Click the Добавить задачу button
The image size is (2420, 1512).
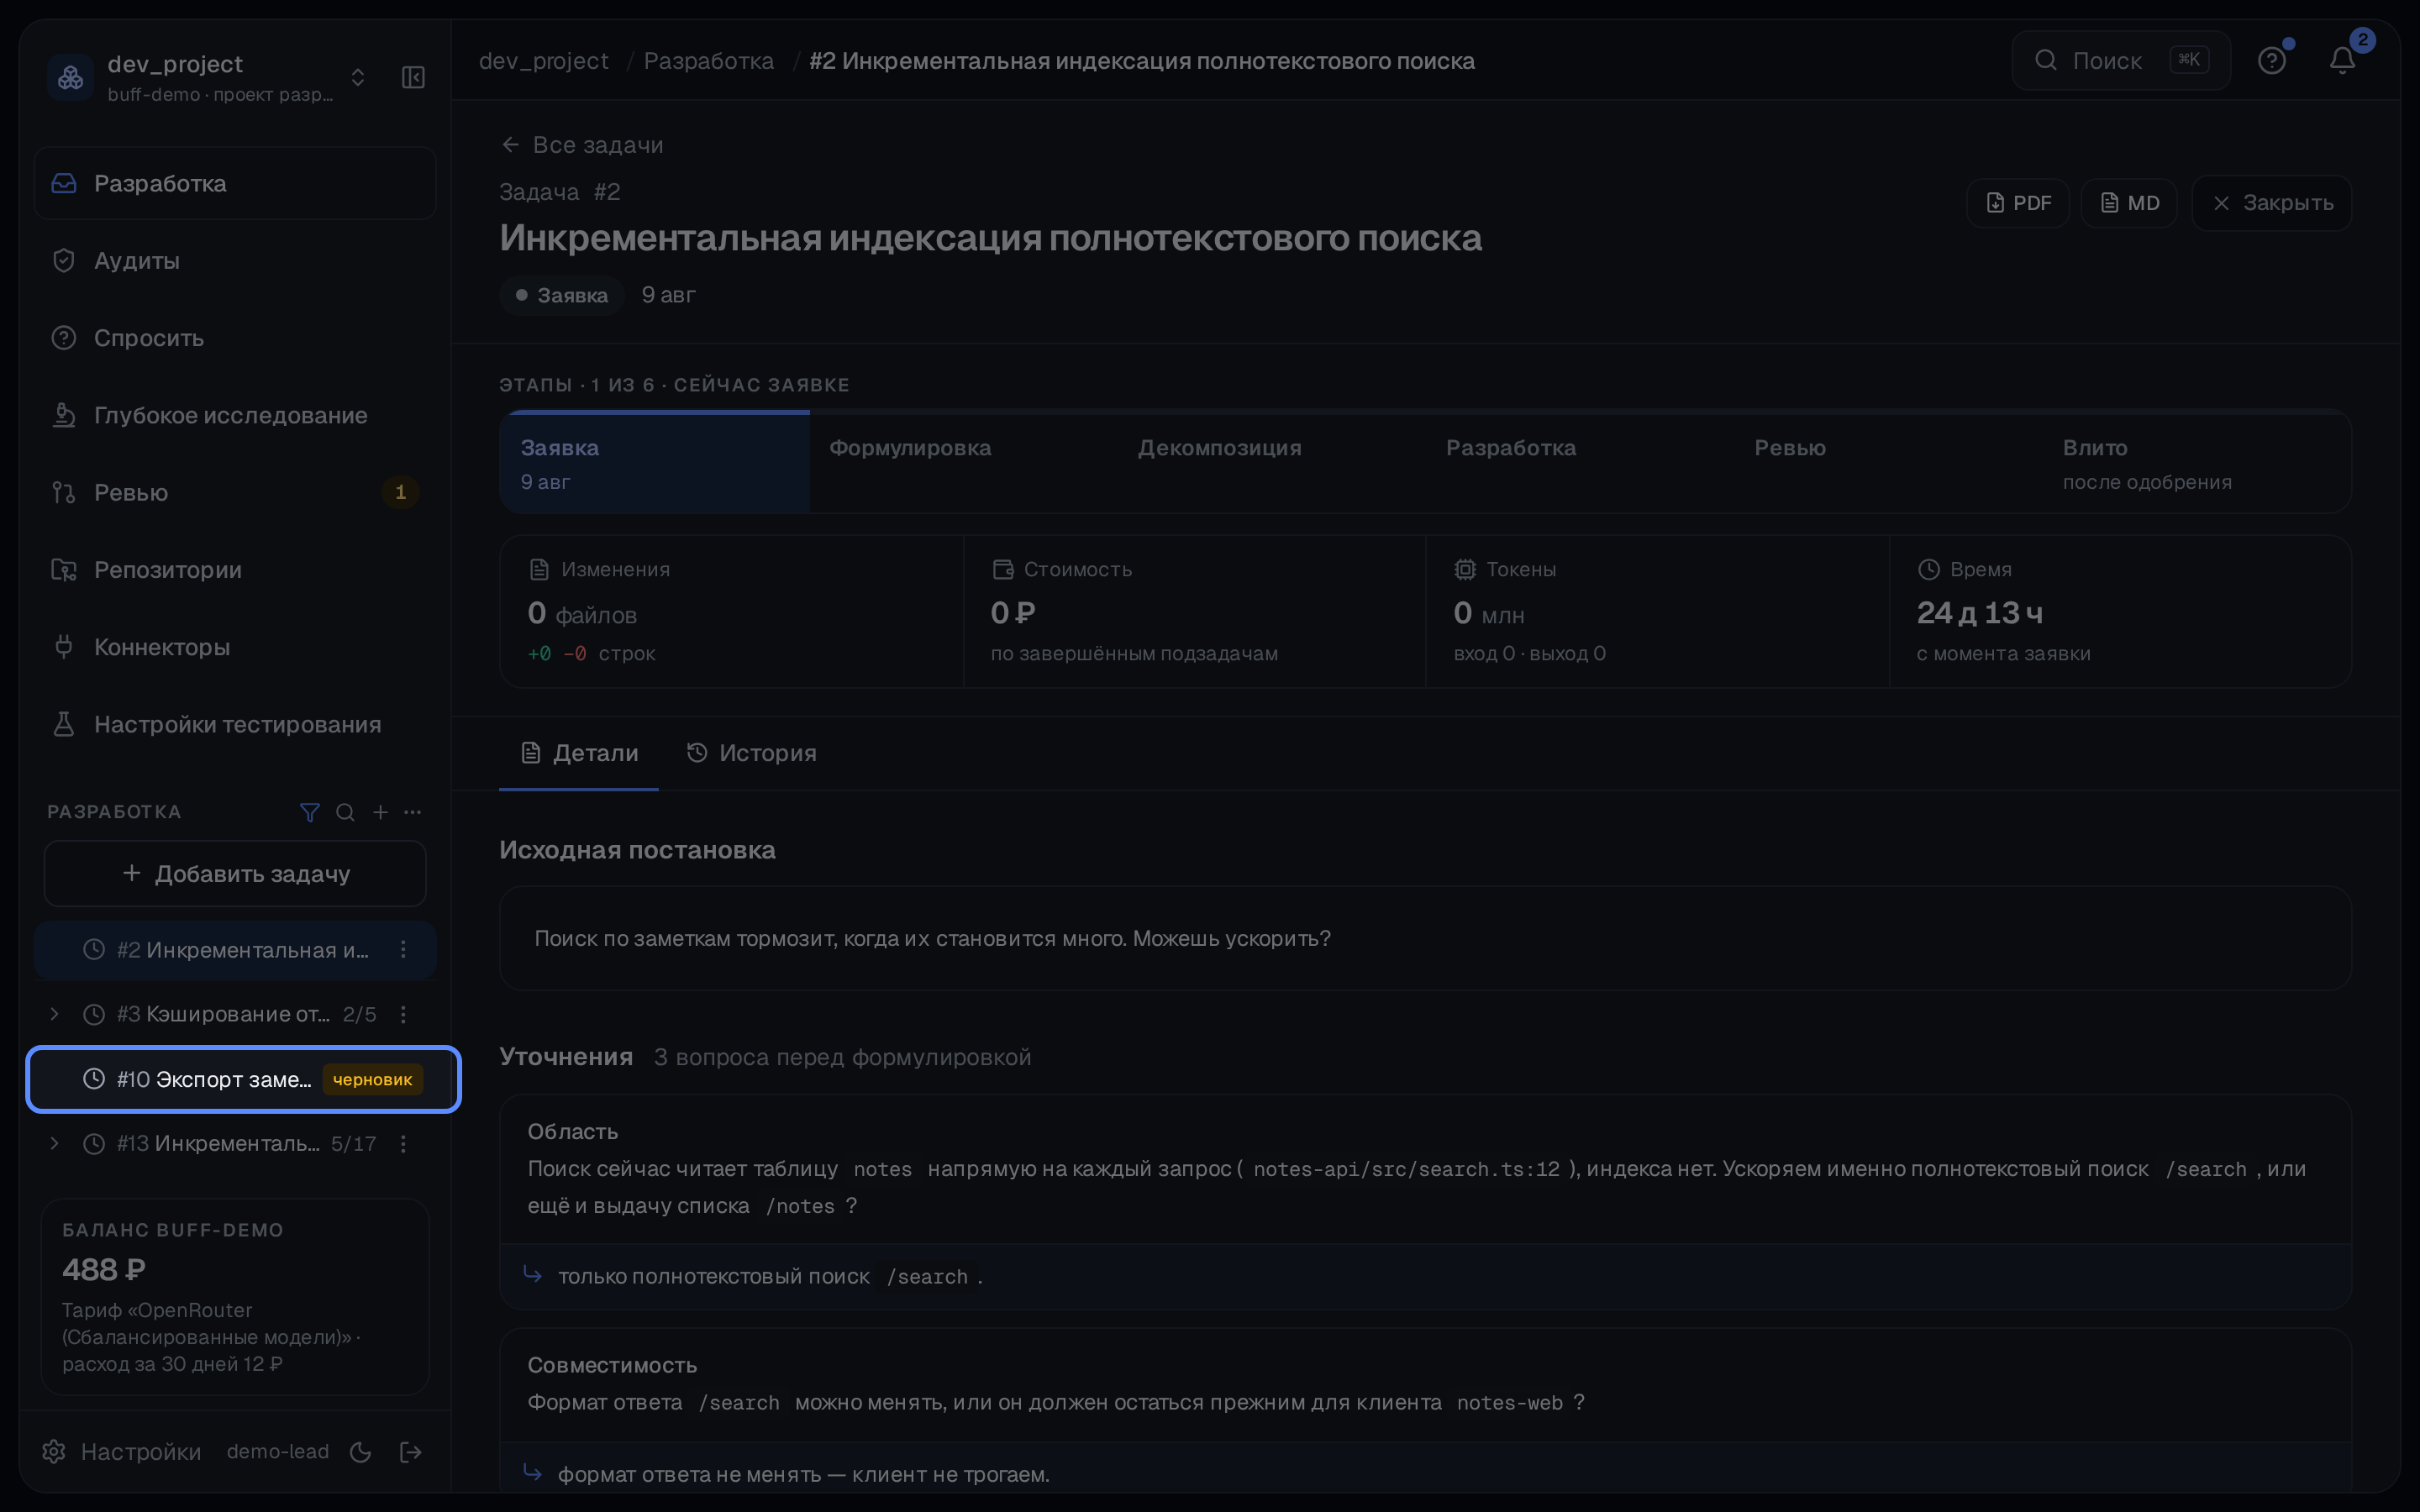point(235,874)
